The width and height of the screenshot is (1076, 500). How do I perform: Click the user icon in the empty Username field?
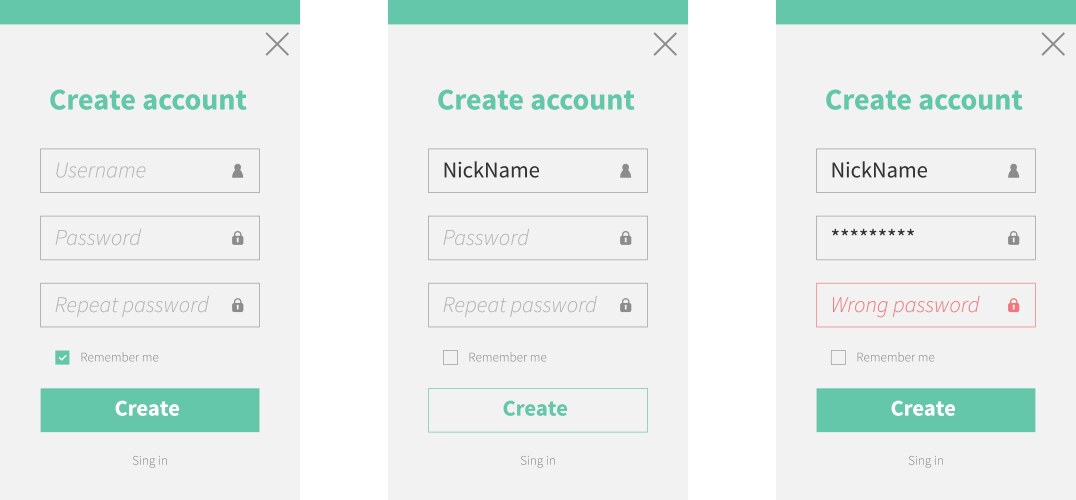[x=237, y=171]
